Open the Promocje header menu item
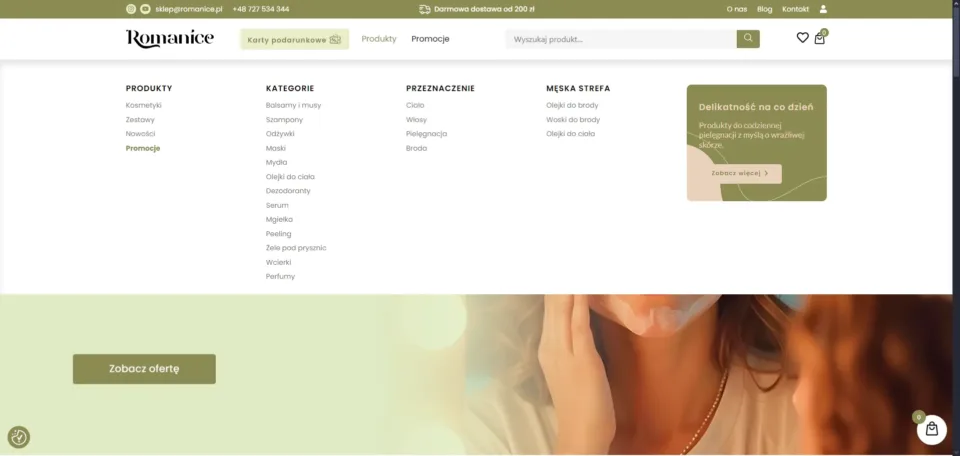The height and width of the screenshot is (456, 960). point(430,39)
